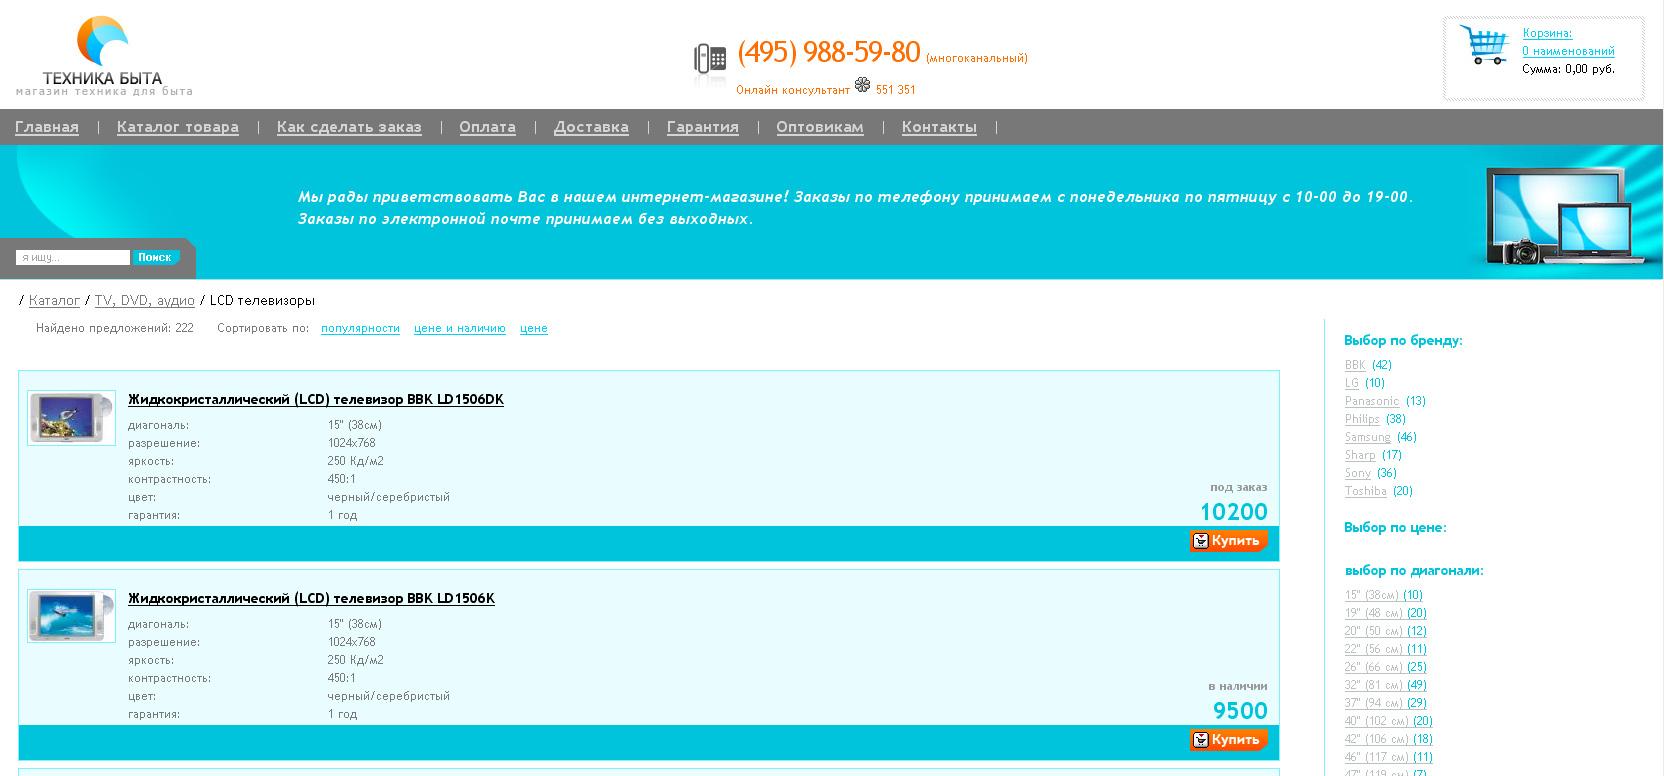Filter by 37" (94 см) diagonal
Screen dimensions: 1664x776
(x=1386, y=704)
